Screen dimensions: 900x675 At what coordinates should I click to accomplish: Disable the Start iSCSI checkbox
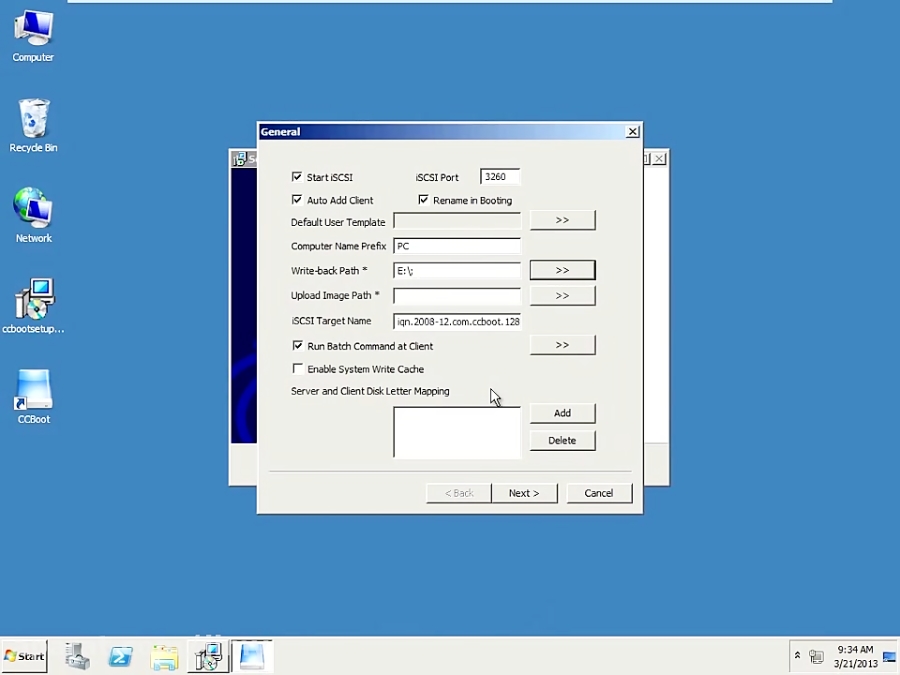(297, 177)
